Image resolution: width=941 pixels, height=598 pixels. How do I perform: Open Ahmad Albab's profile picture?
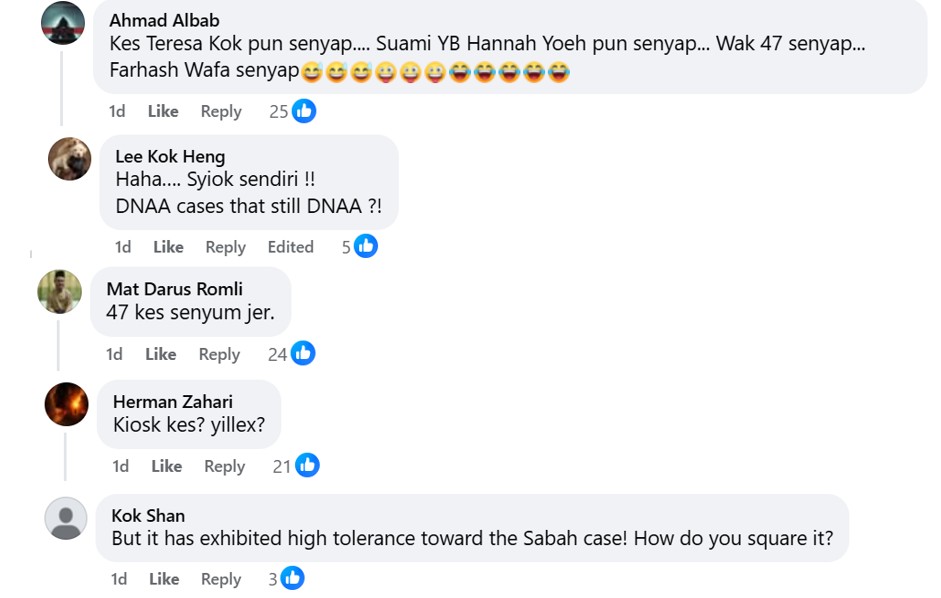tap(62, 23)
